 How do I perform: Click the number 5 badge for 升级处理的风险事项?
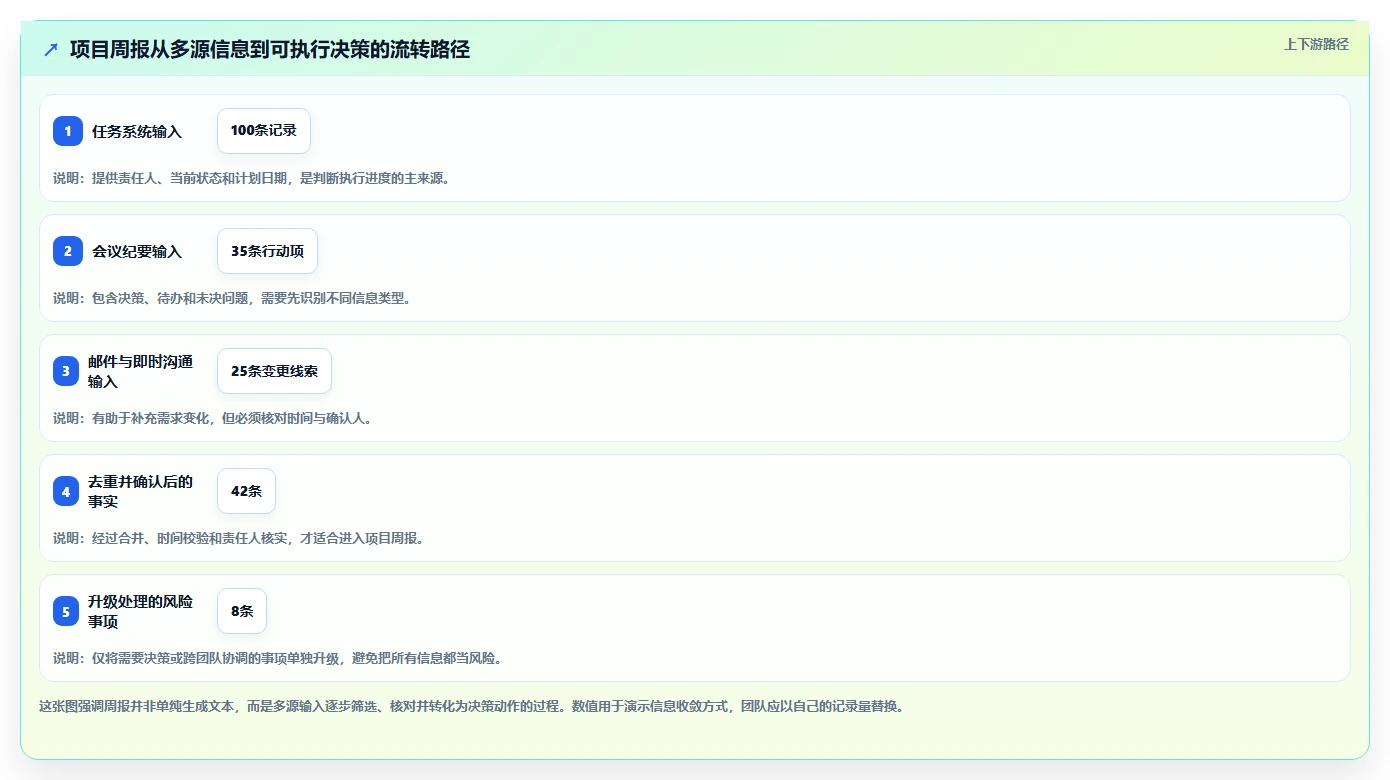point(66,611)
